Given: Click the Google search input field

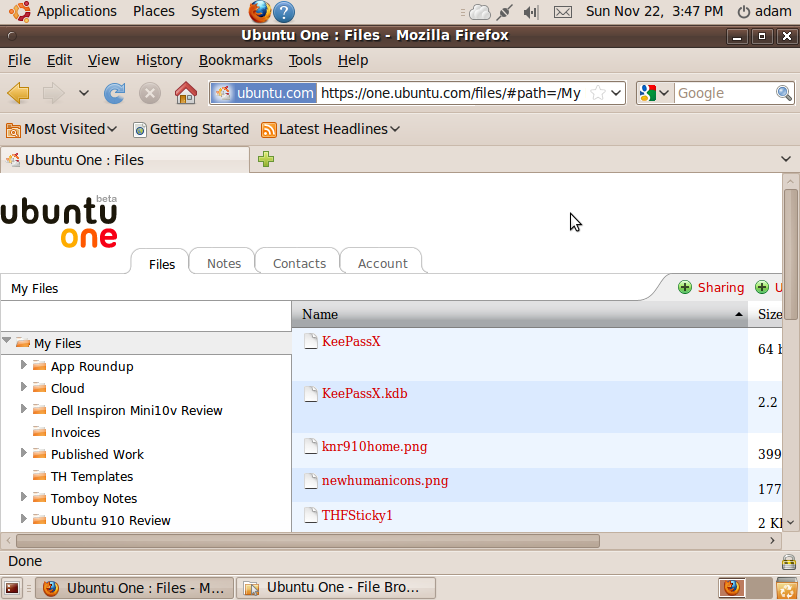Looking at the screenshot, I should (x=723, y=93).
